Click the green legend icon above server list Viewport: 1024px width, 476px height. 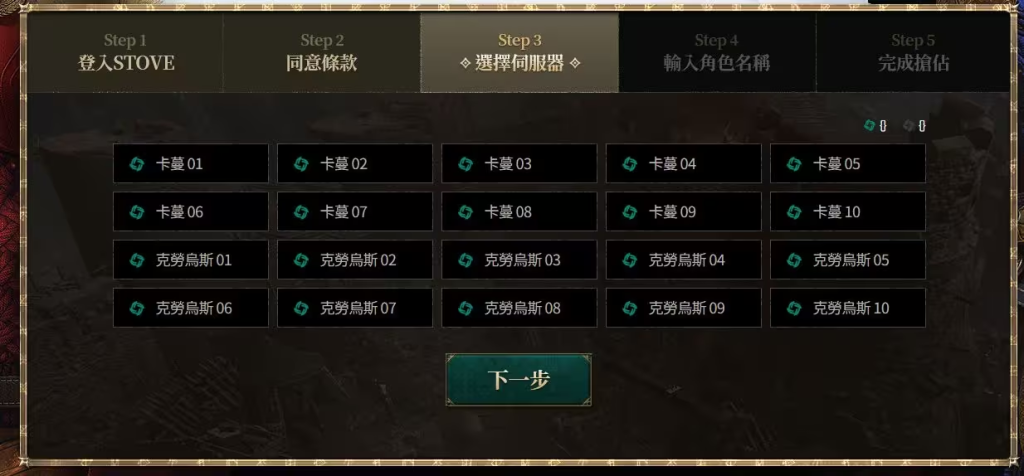(869, 125)
